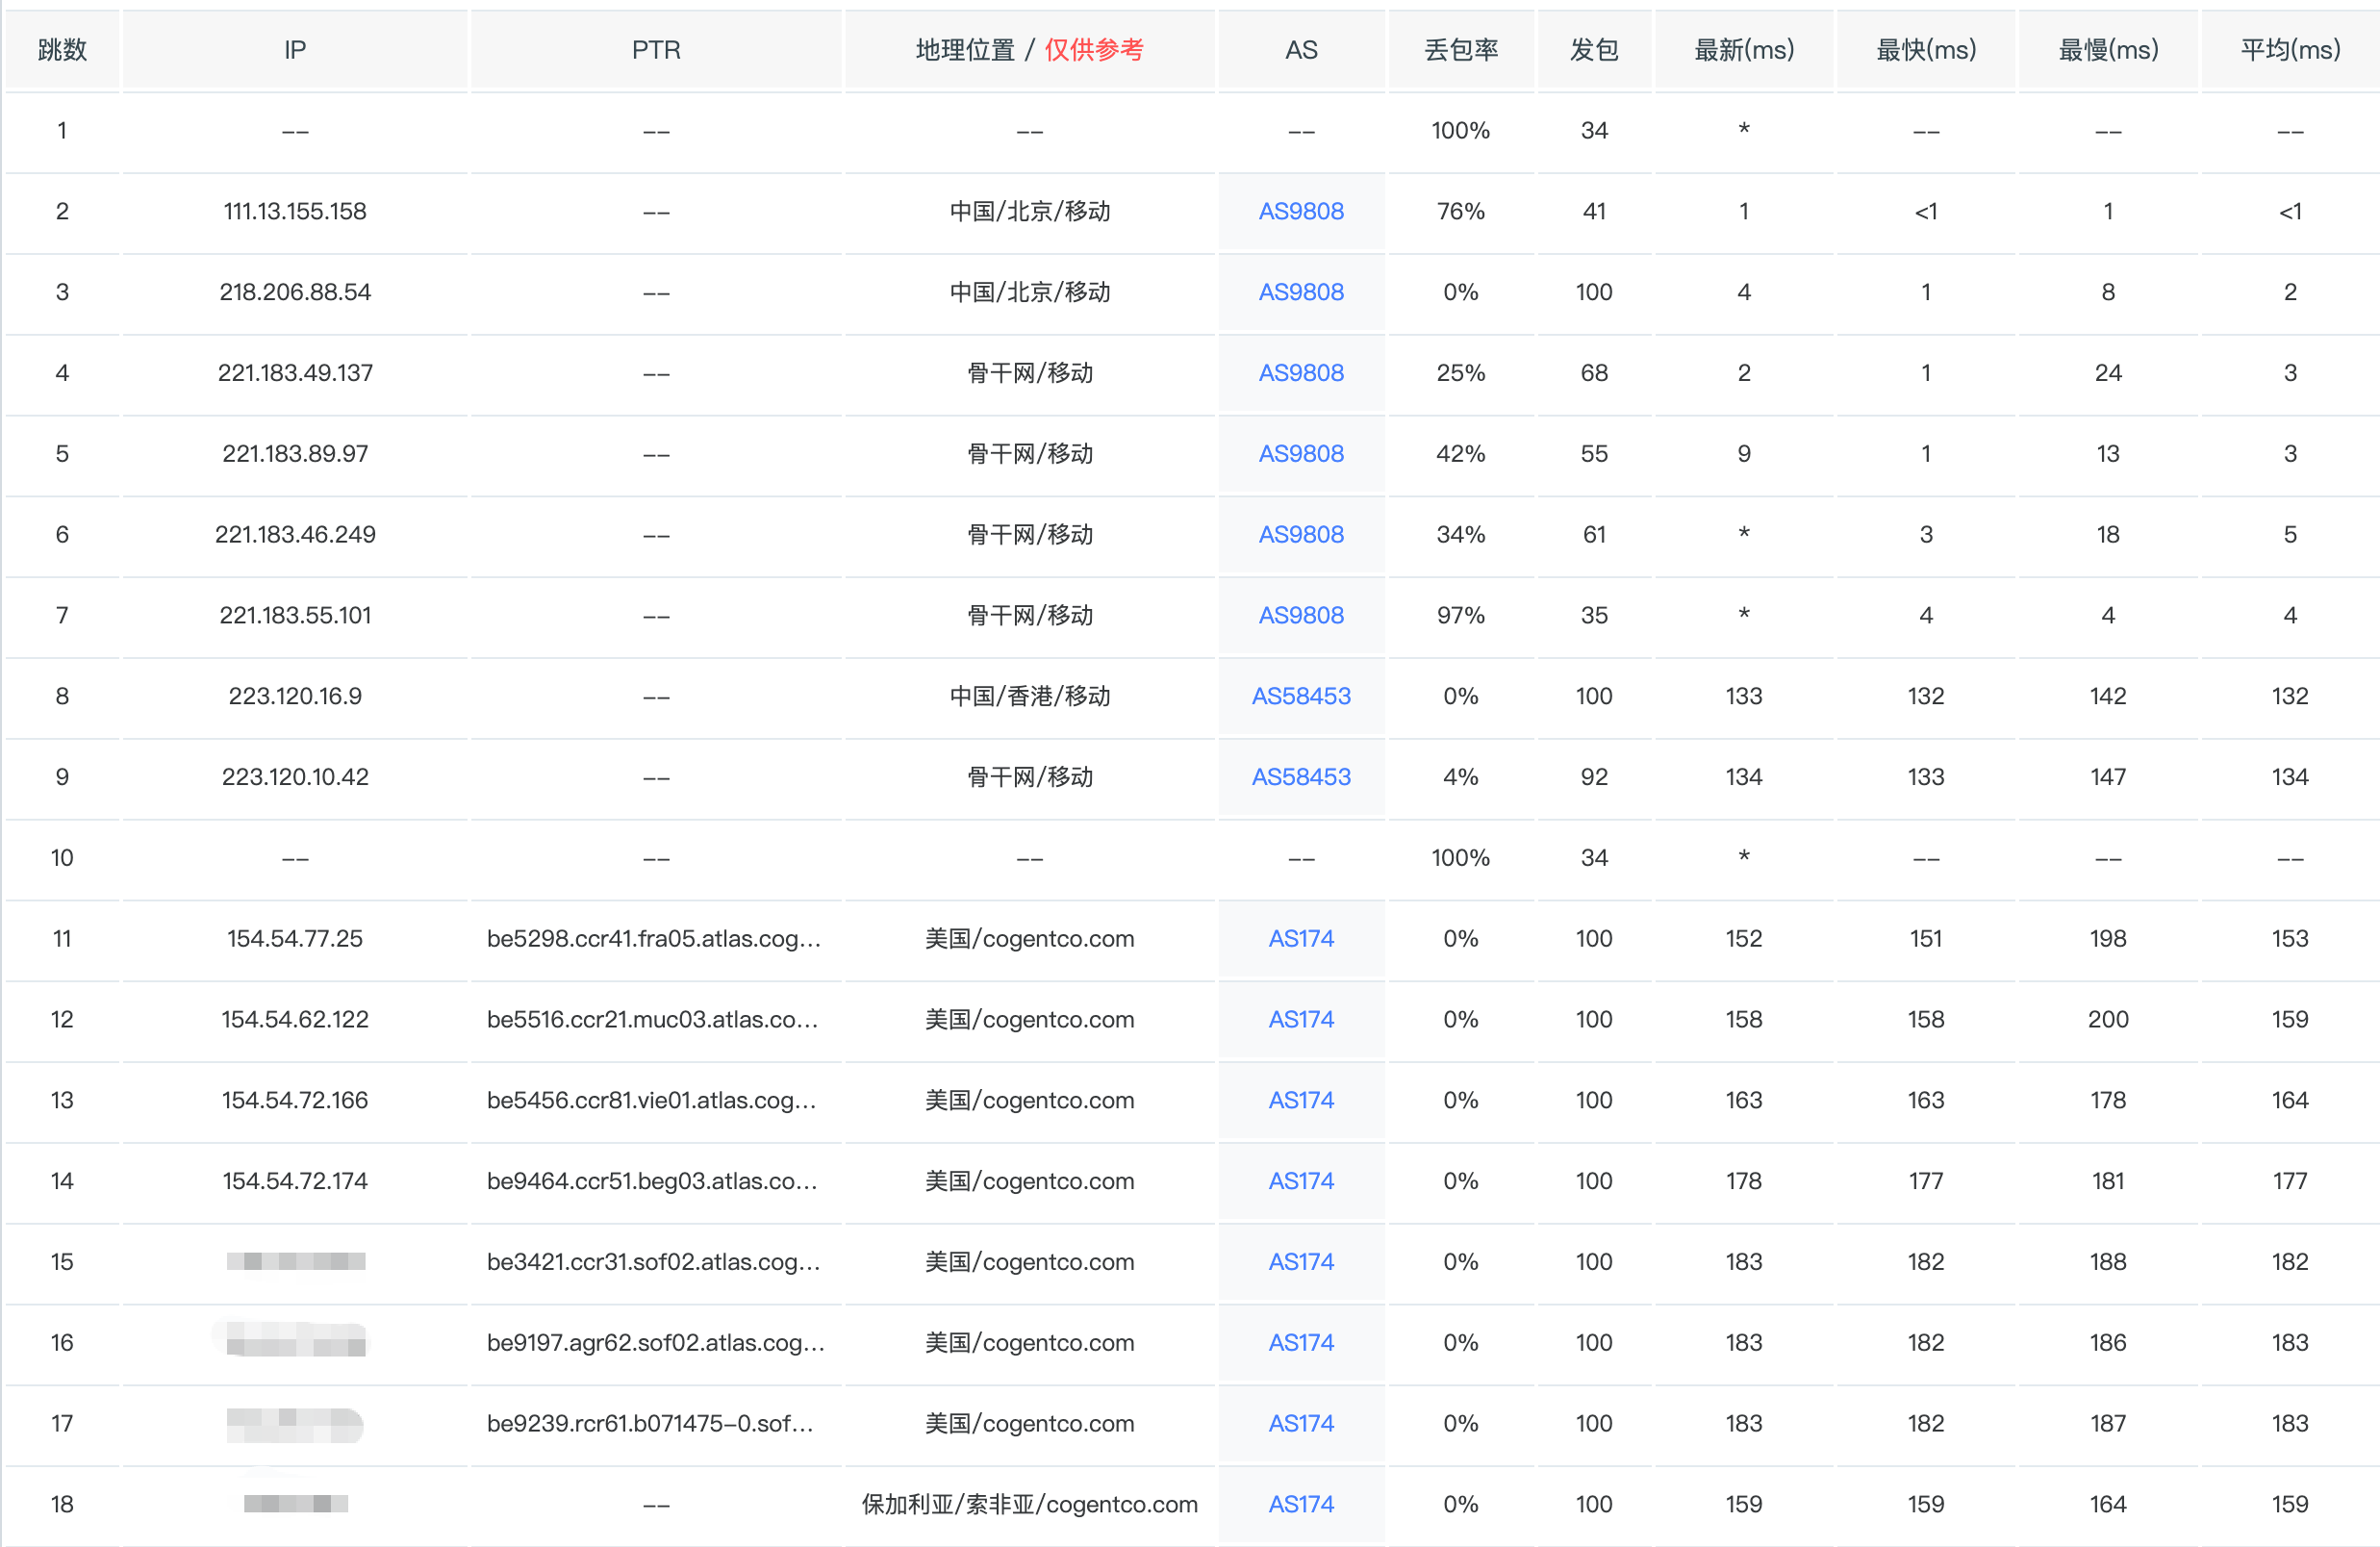Click AS174 link for 154.54.77.25
This screenshot has width=2380, height=1547.
point(1300,938)
